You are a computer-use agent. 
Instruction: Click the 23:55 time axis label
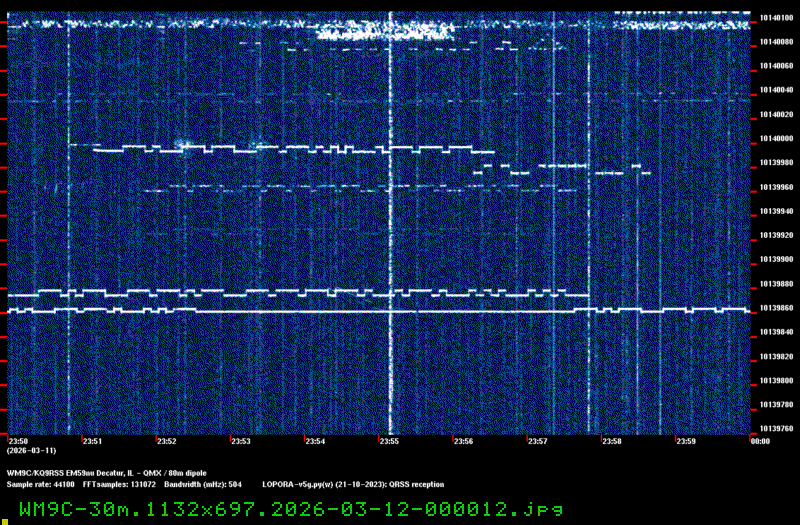coord(389,441)
